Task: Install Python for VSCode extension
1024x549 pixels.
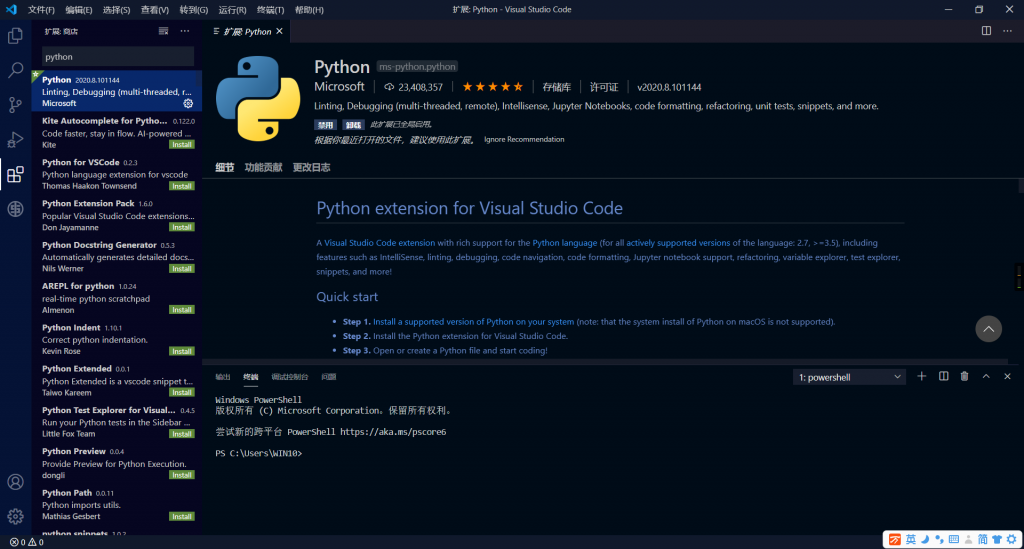Action: pyautogui.click(x=182, y=186)
